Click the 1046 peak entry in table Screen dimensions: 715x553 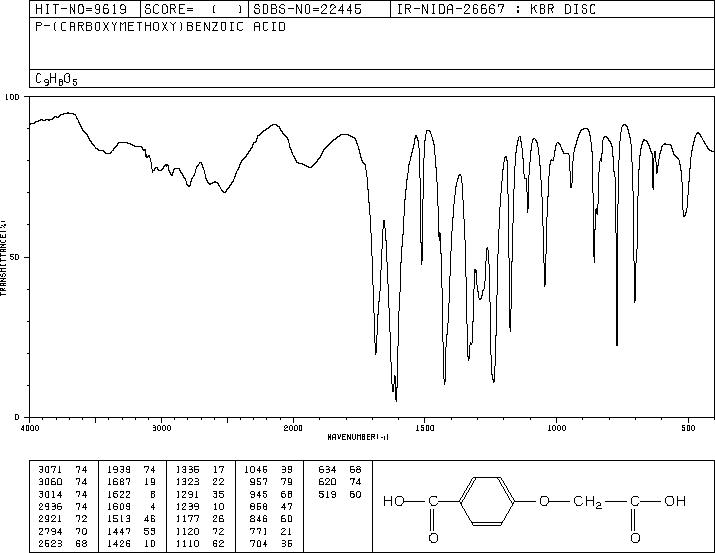(269, 470)
